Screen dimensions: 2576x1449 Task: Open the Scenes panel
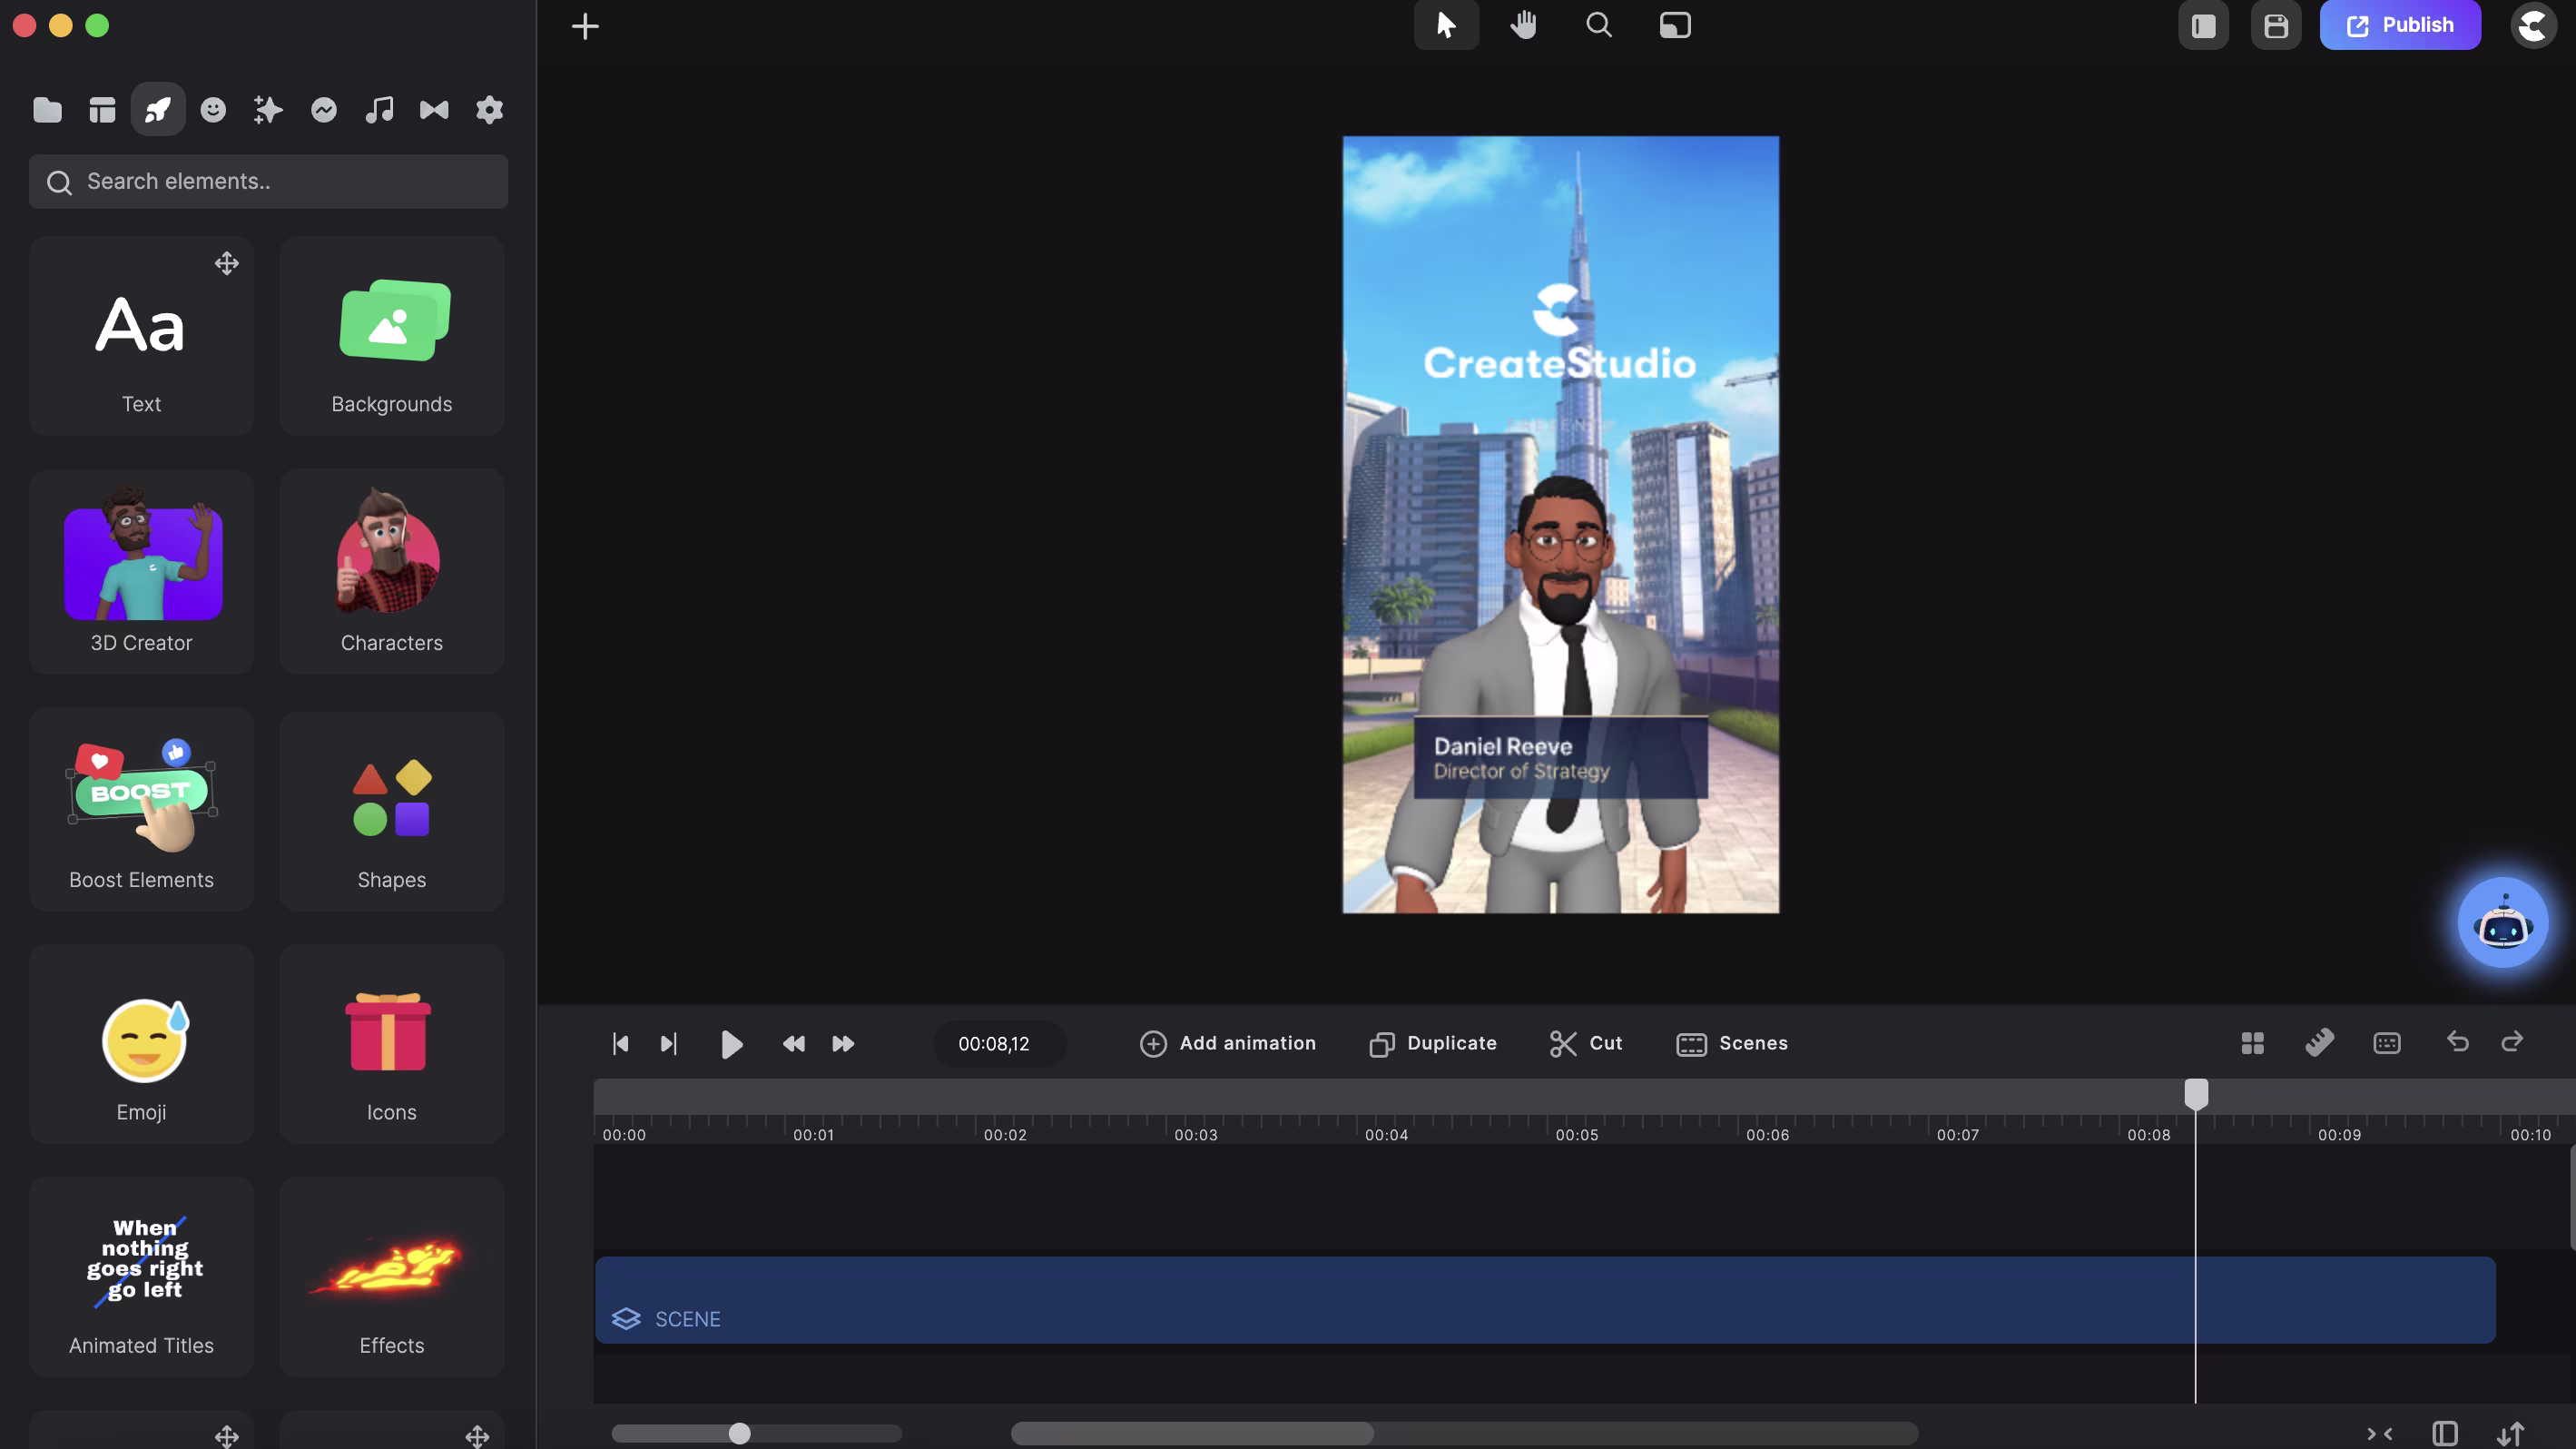click(1732, 1043)
